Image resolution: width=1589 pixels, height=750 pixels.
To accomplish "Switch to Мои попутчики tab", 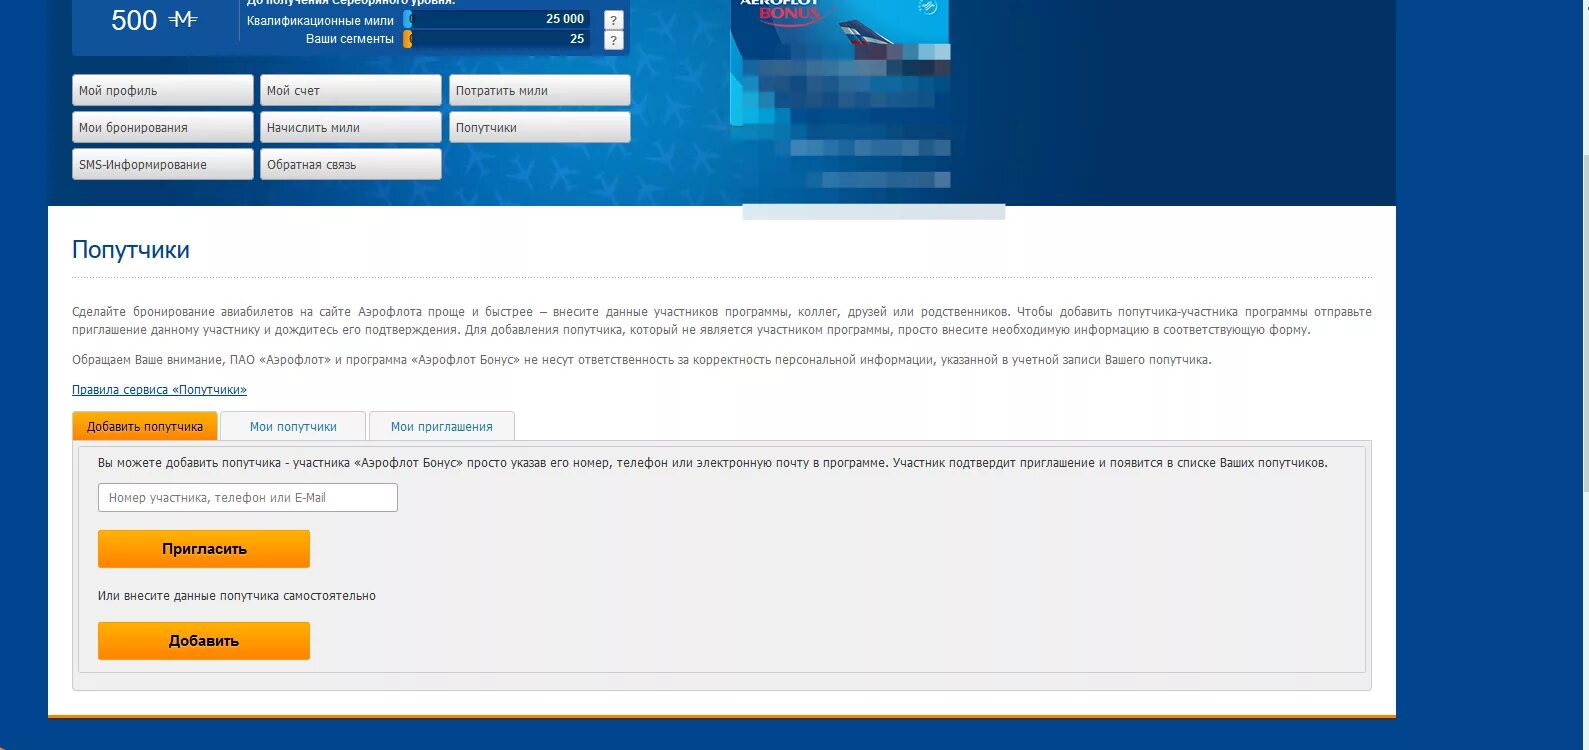I will (x=293, y=426).
